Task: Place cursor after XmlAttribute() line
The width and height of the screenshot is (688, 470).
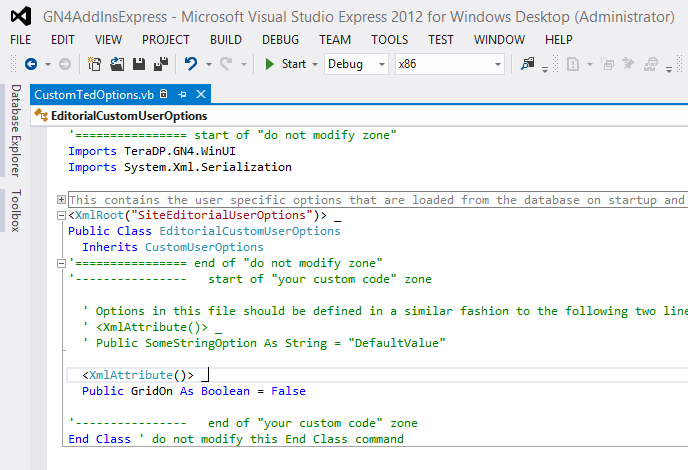Action: tap(210, 375)
